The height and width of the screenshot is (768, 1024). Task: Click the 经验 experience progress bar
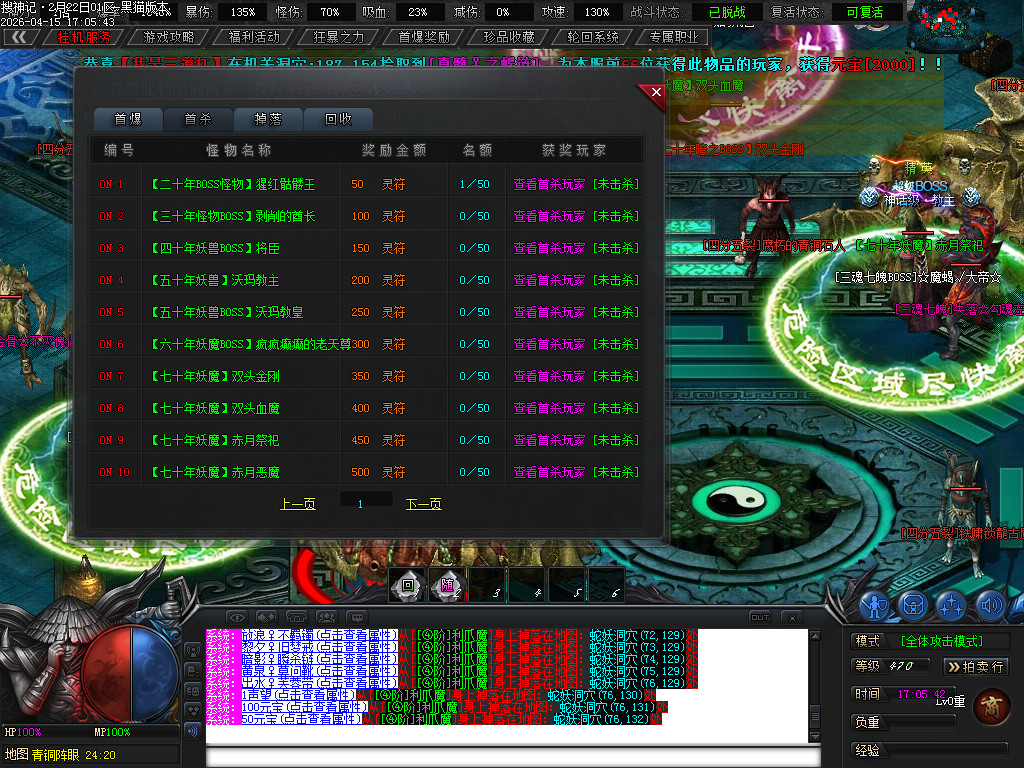coord(940,749)
